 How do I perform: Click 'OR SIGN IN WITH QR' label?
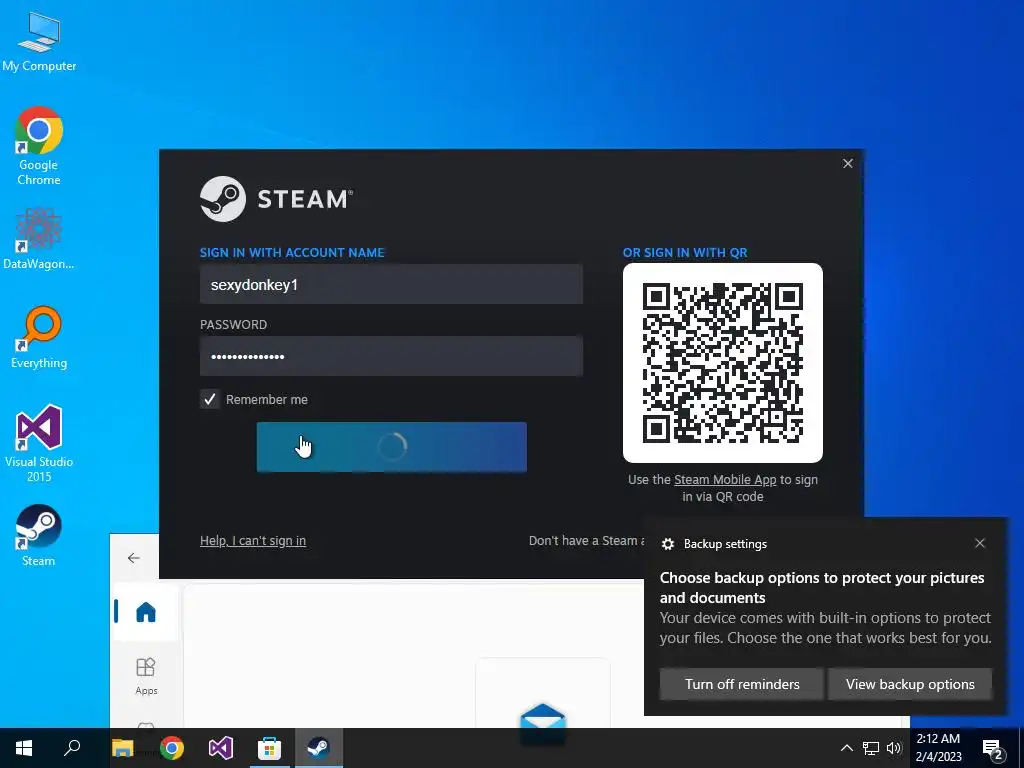(x=685, y=253)
